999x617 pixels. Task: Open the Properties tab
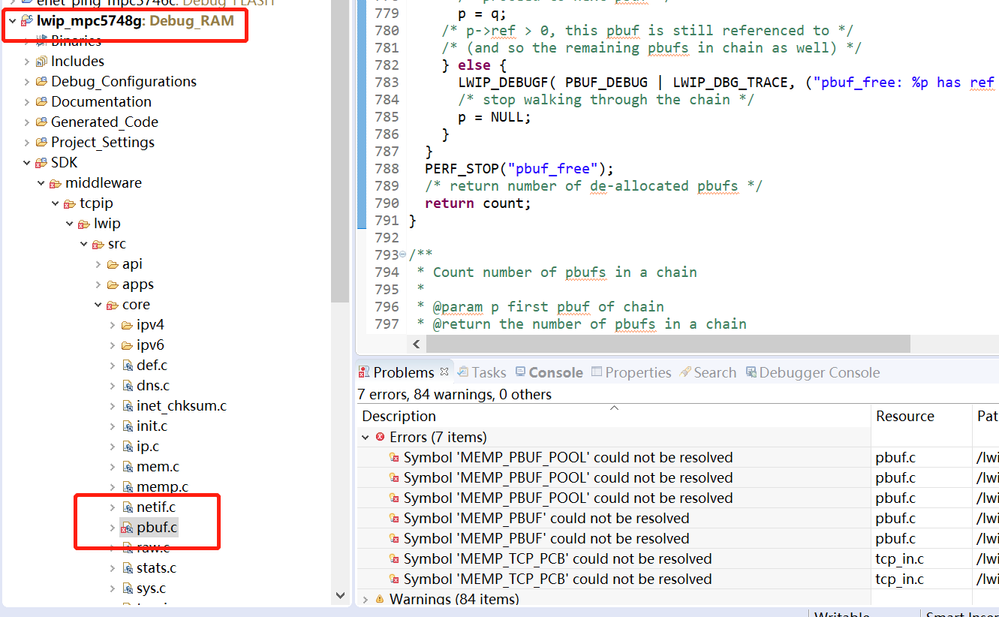click(631, 372)
